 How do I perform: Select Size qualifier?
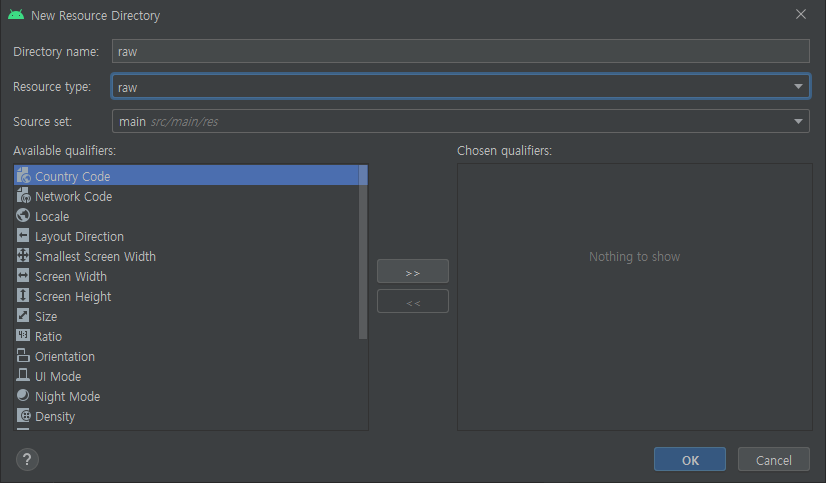pos(186,316)
